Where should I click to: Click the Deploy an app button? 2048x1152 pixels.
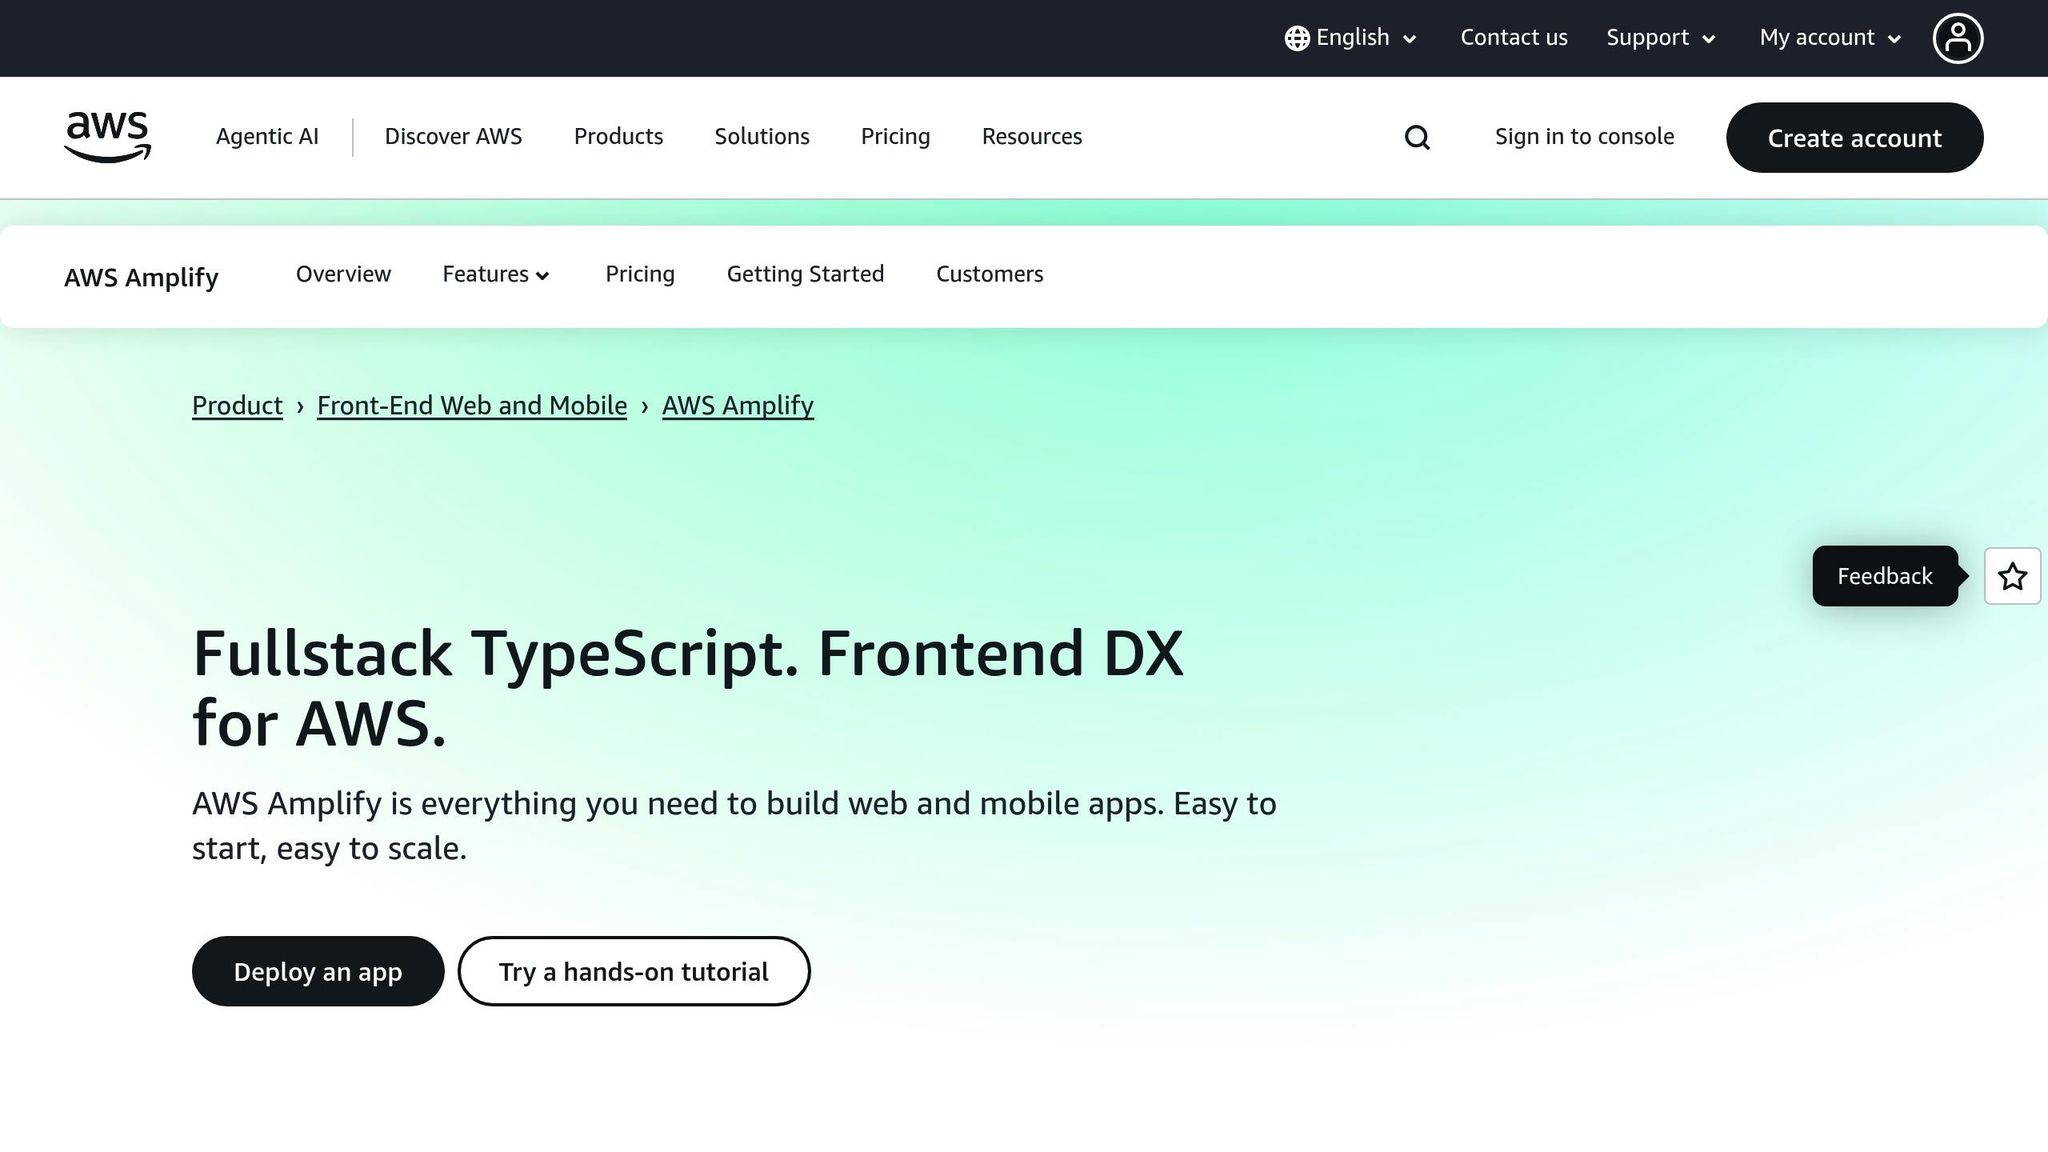317,971
